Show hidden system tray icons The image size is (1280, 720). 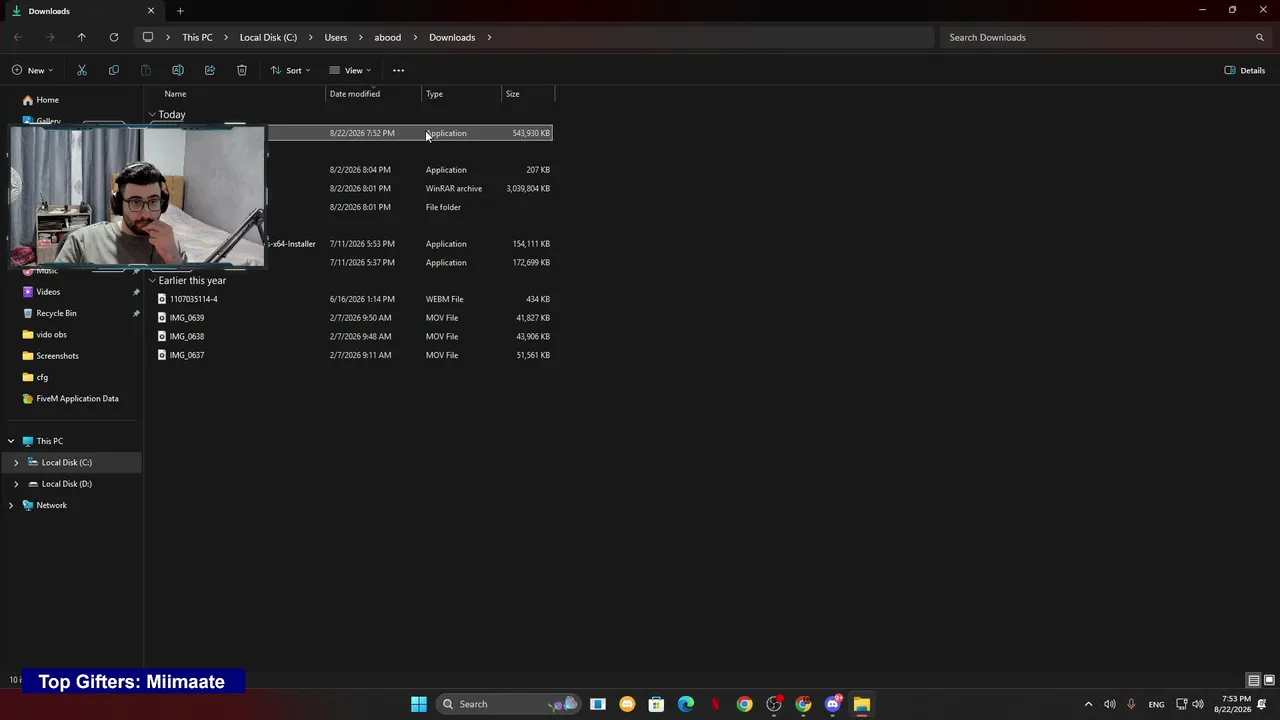pos(1088,704)
